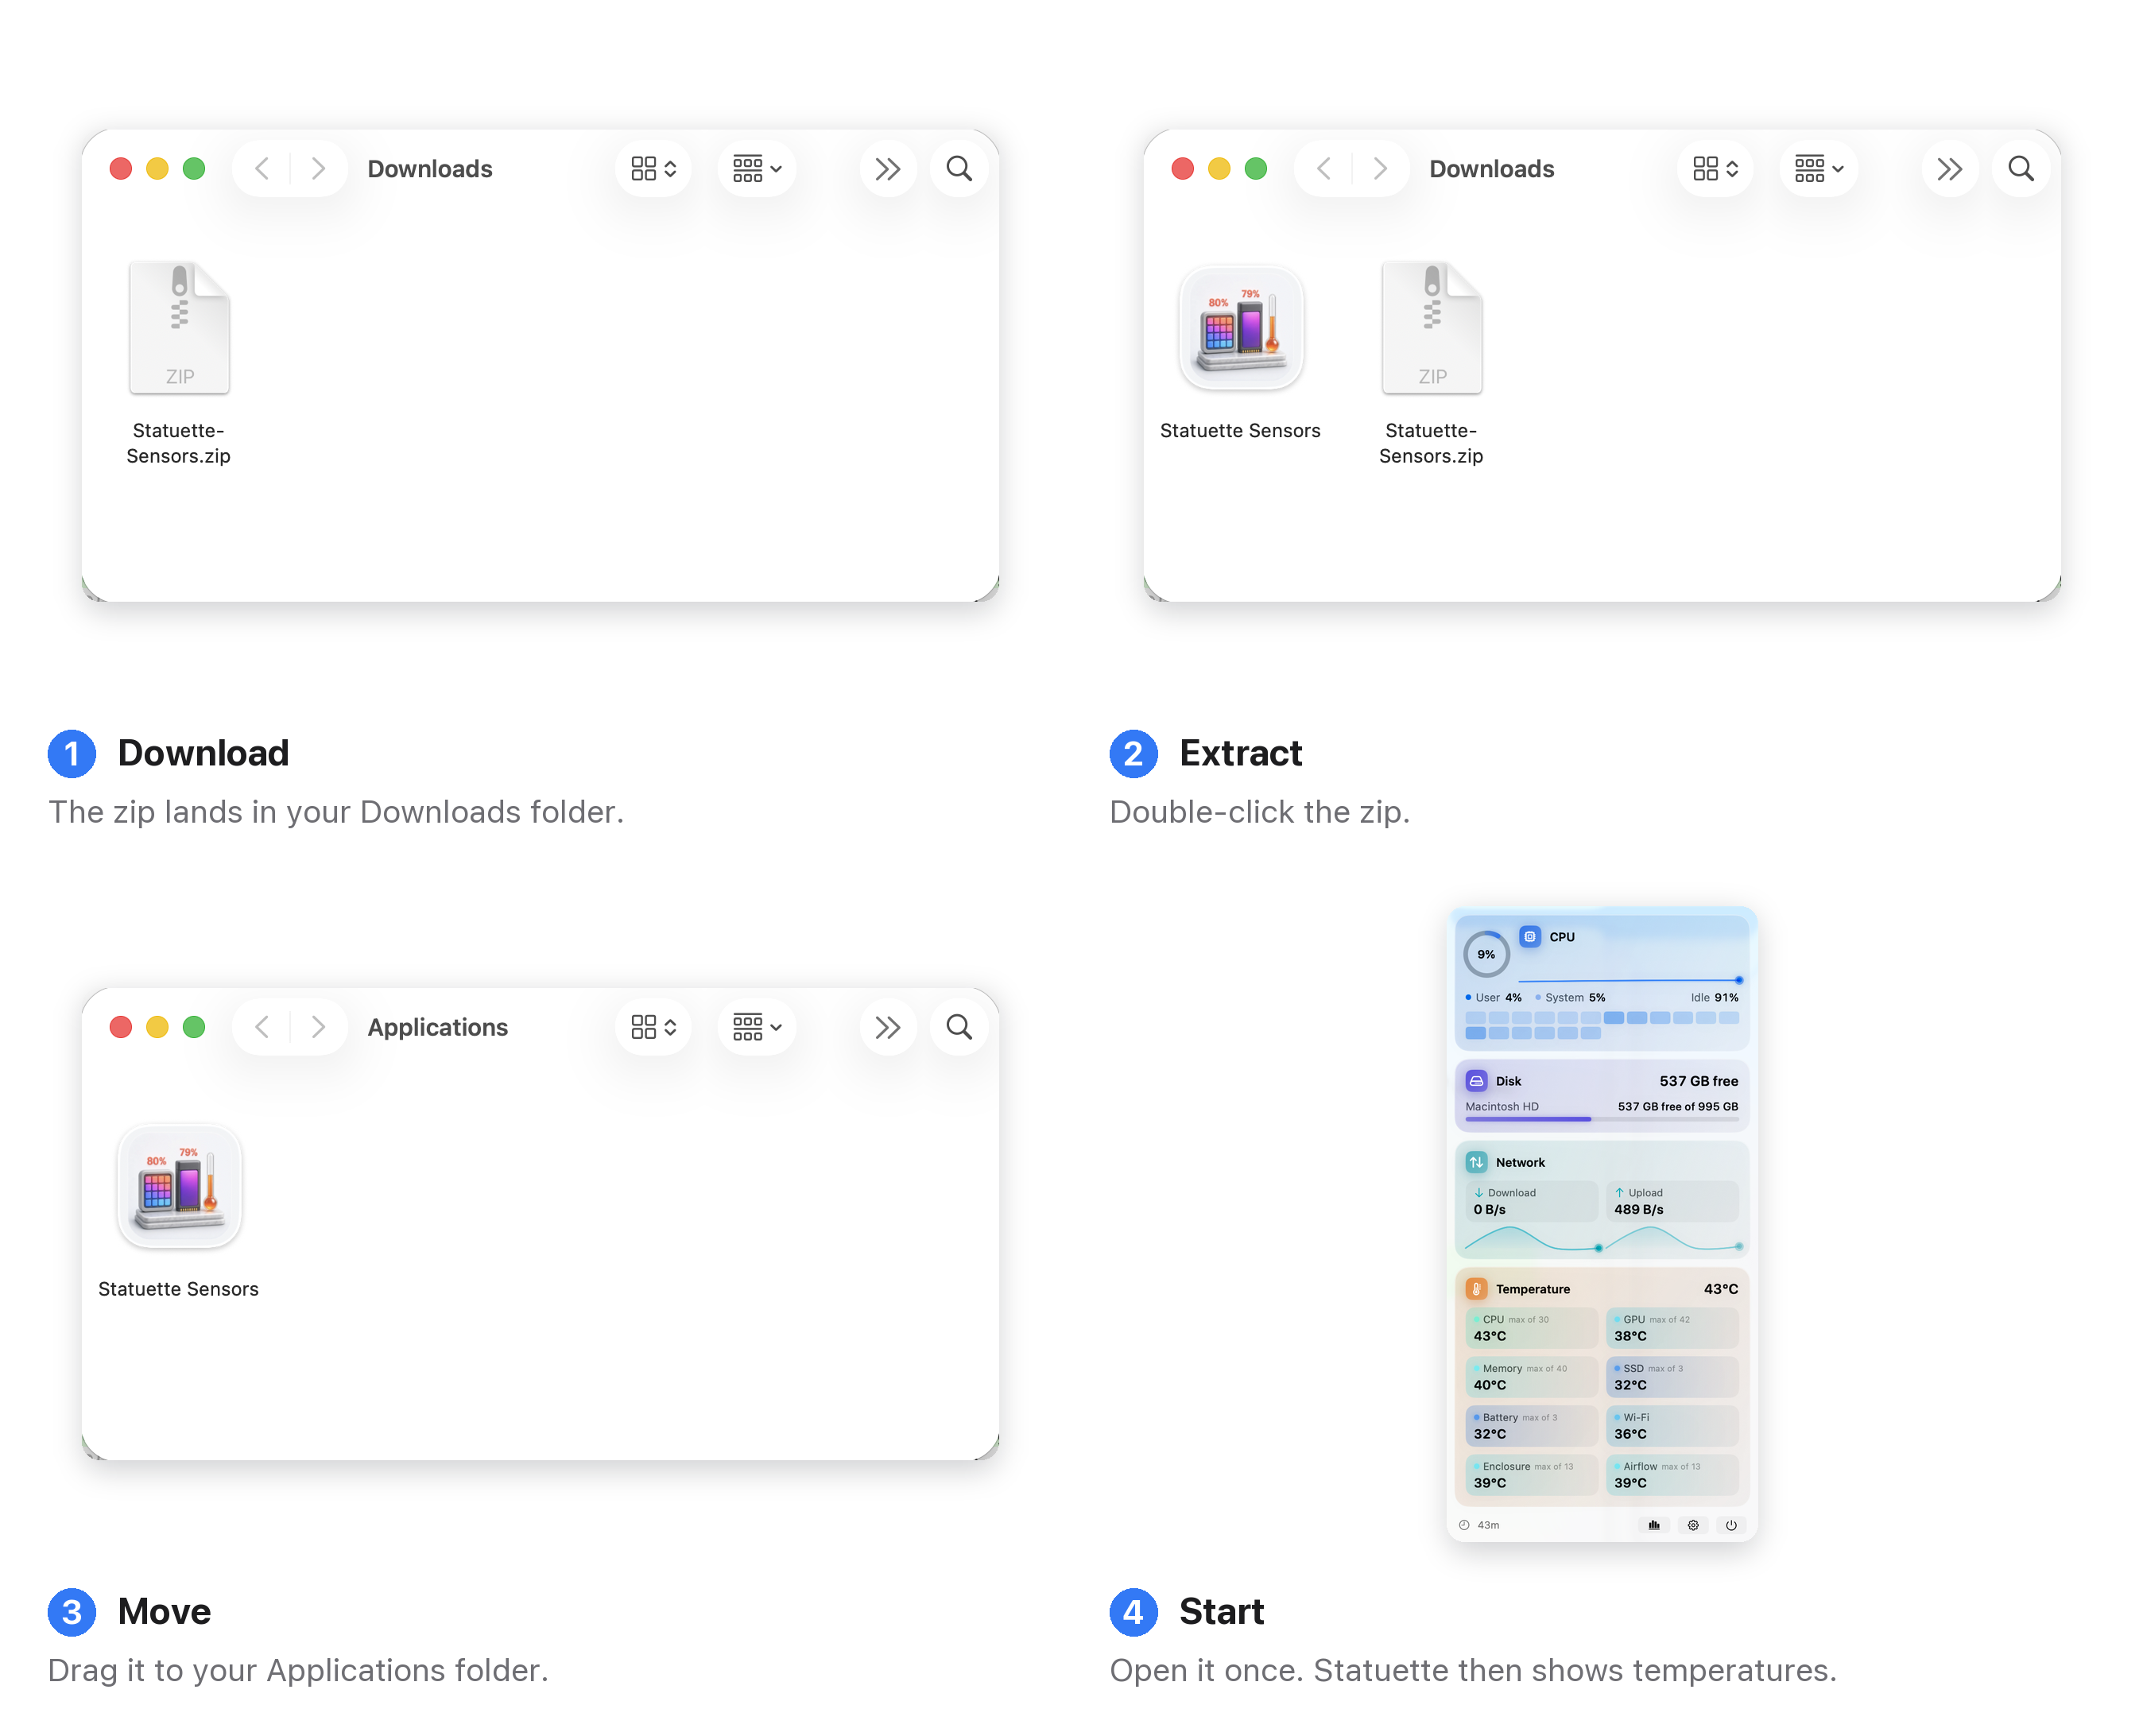Go forward in the zip-only Downloads window
Screen dimensions: 2143x1736
(x=318, y=168)
